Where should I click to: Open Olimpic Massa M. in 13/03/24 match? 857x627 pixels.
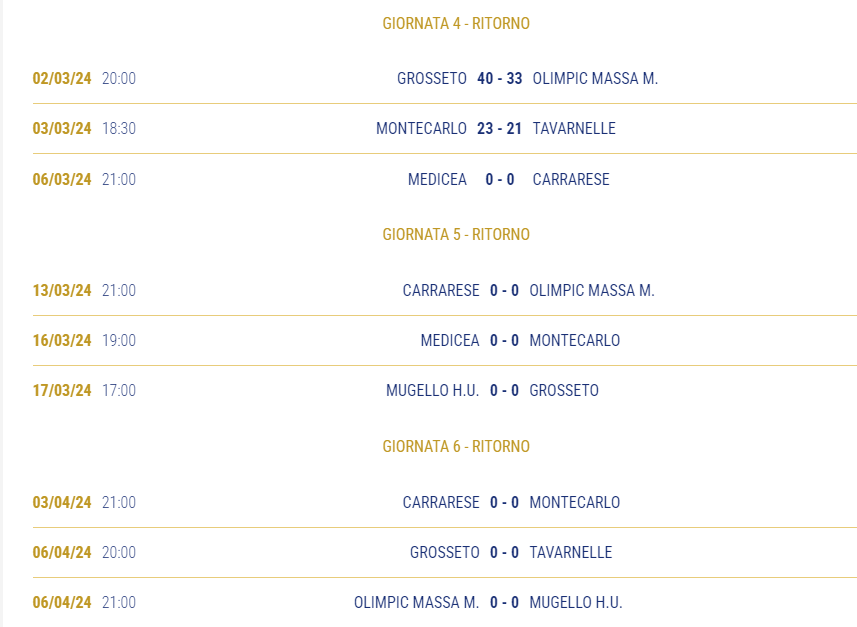(x=592, y=290)
